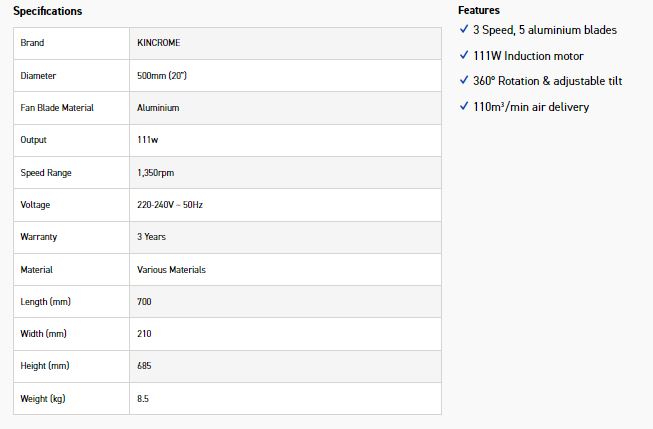
Task: Click the Height (mm) row label
Action: [45, 367]
